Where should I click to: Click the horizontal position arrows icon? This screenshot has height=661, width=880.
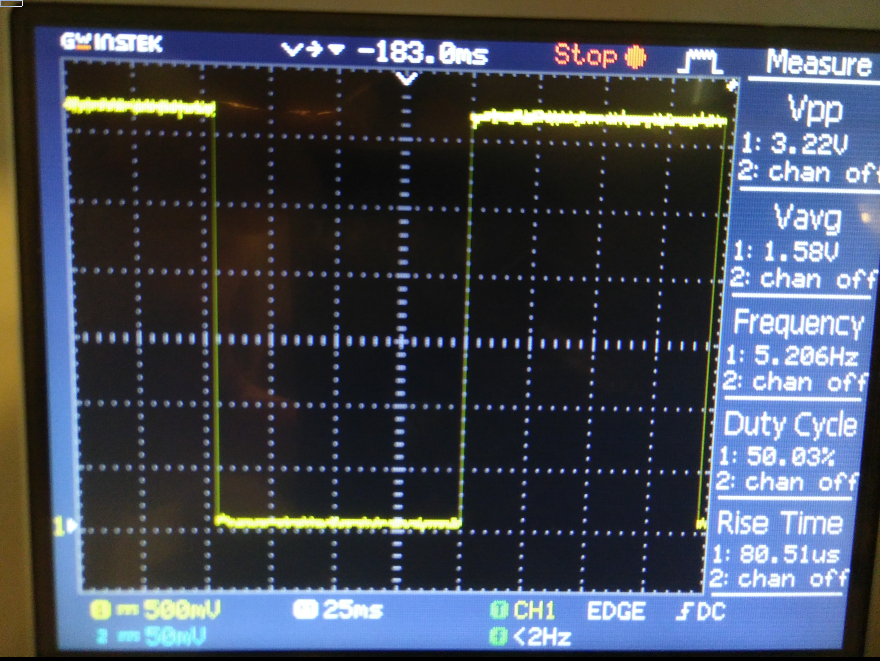point(312,50)
